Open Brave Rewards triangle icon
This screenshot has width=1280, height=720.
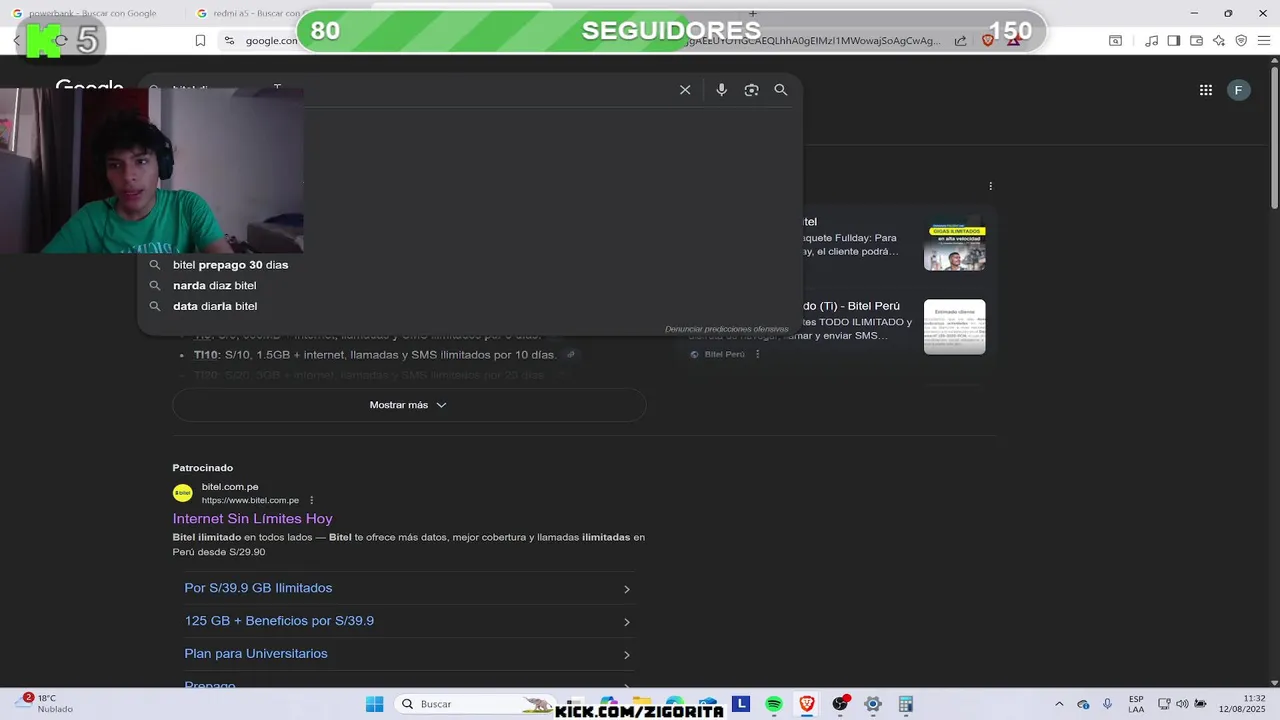[1014, 41]
